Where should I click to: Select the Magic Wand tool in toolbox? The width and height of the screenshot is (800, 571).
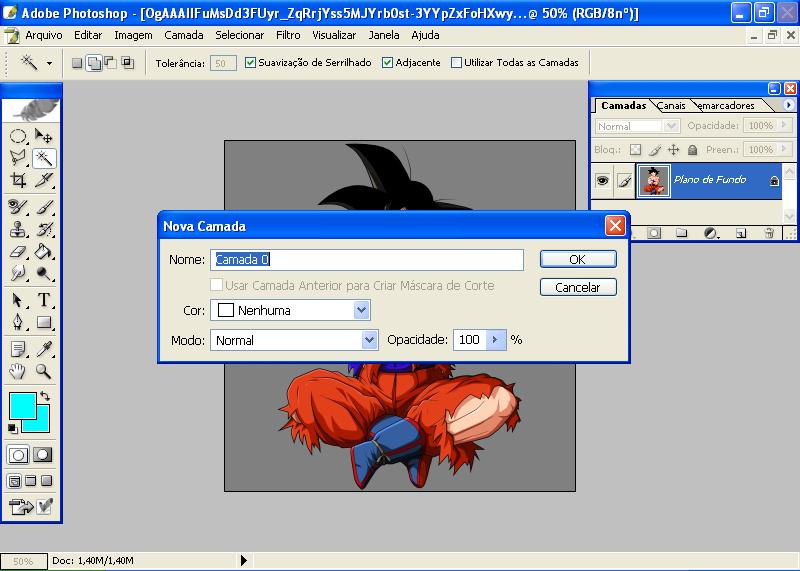coord(43,158)
